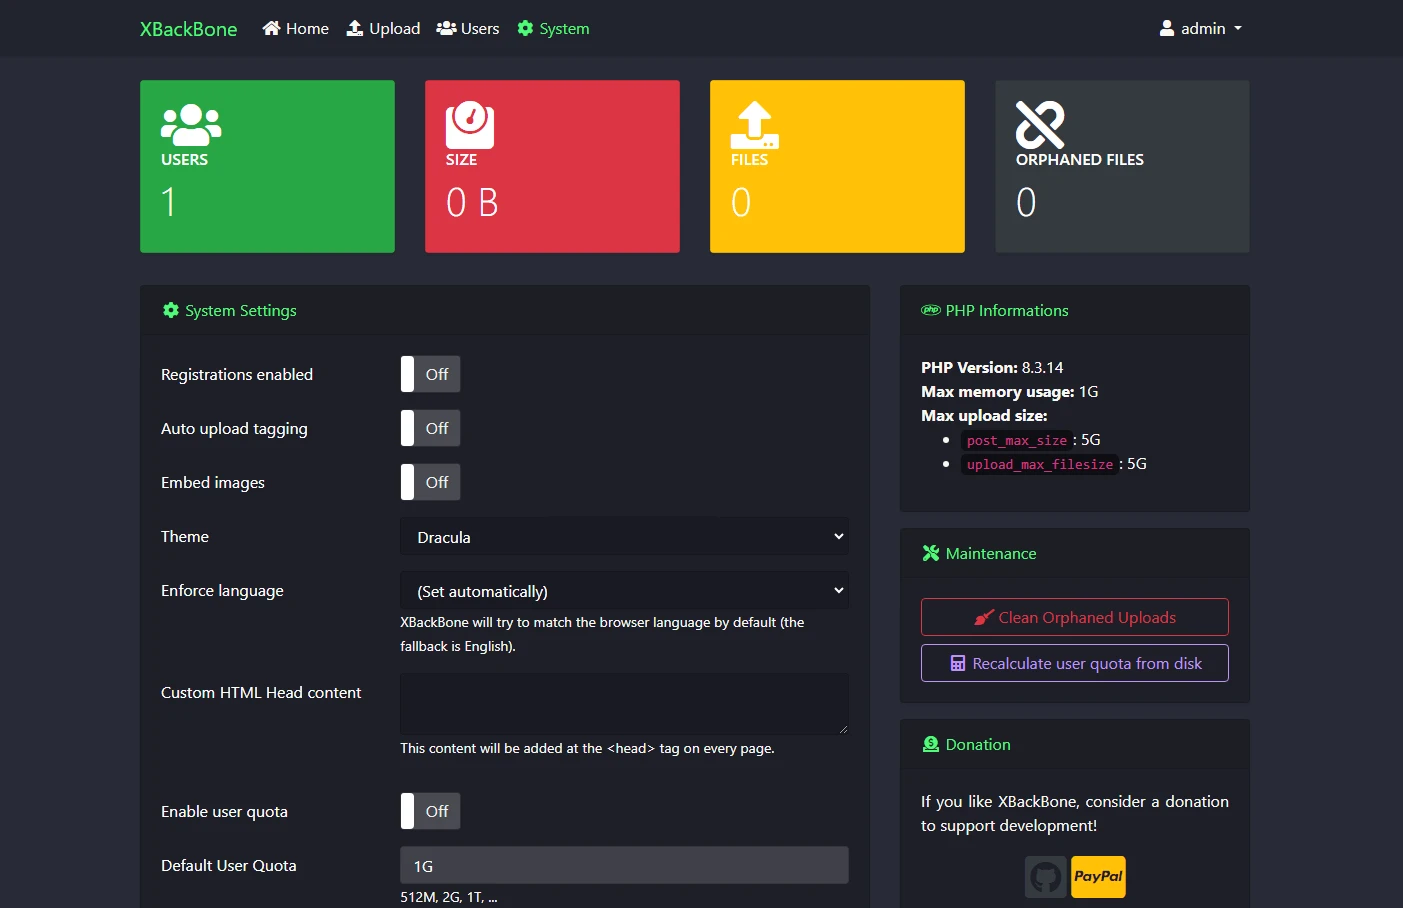The image size is (1403, 908).
Task: Open the Theme dropdown showing Dracula
Action: 624,537
